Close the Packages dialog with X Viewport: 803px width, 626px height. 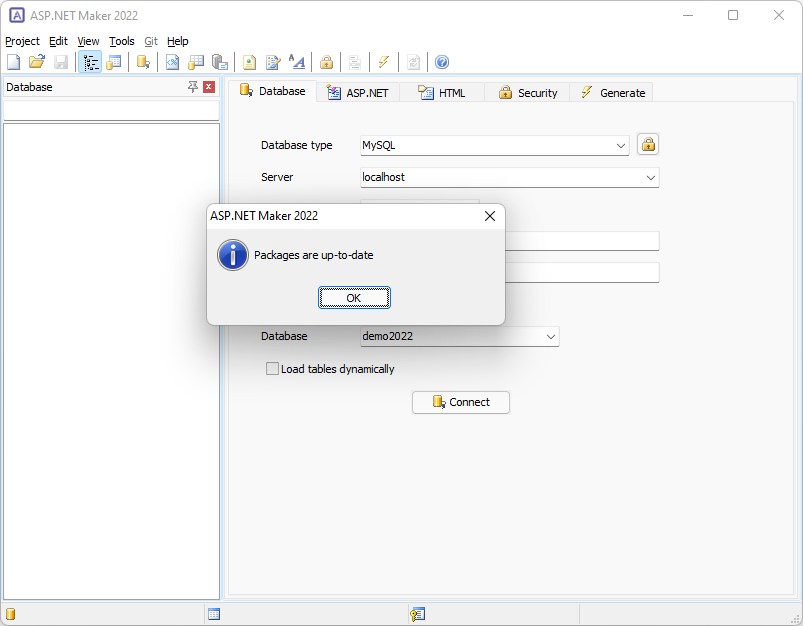490,216
